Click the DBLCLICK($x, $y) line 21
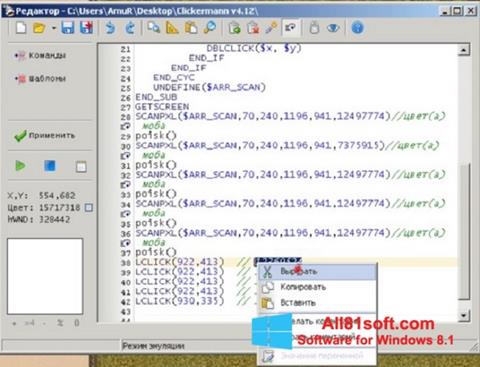 [254, 49]
